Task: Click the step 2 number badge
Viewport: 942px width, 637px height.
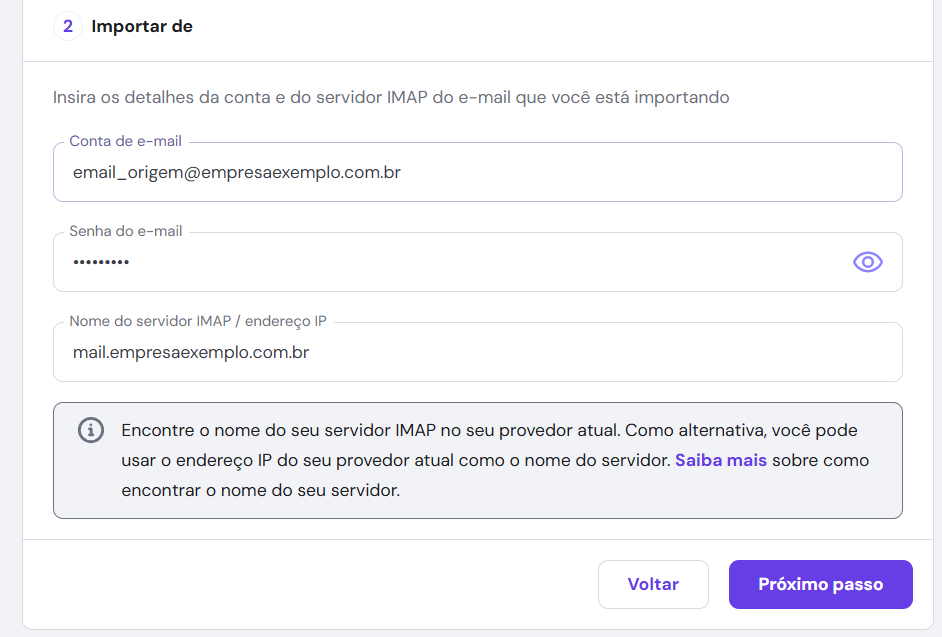Action: click(x=68, y=27)
